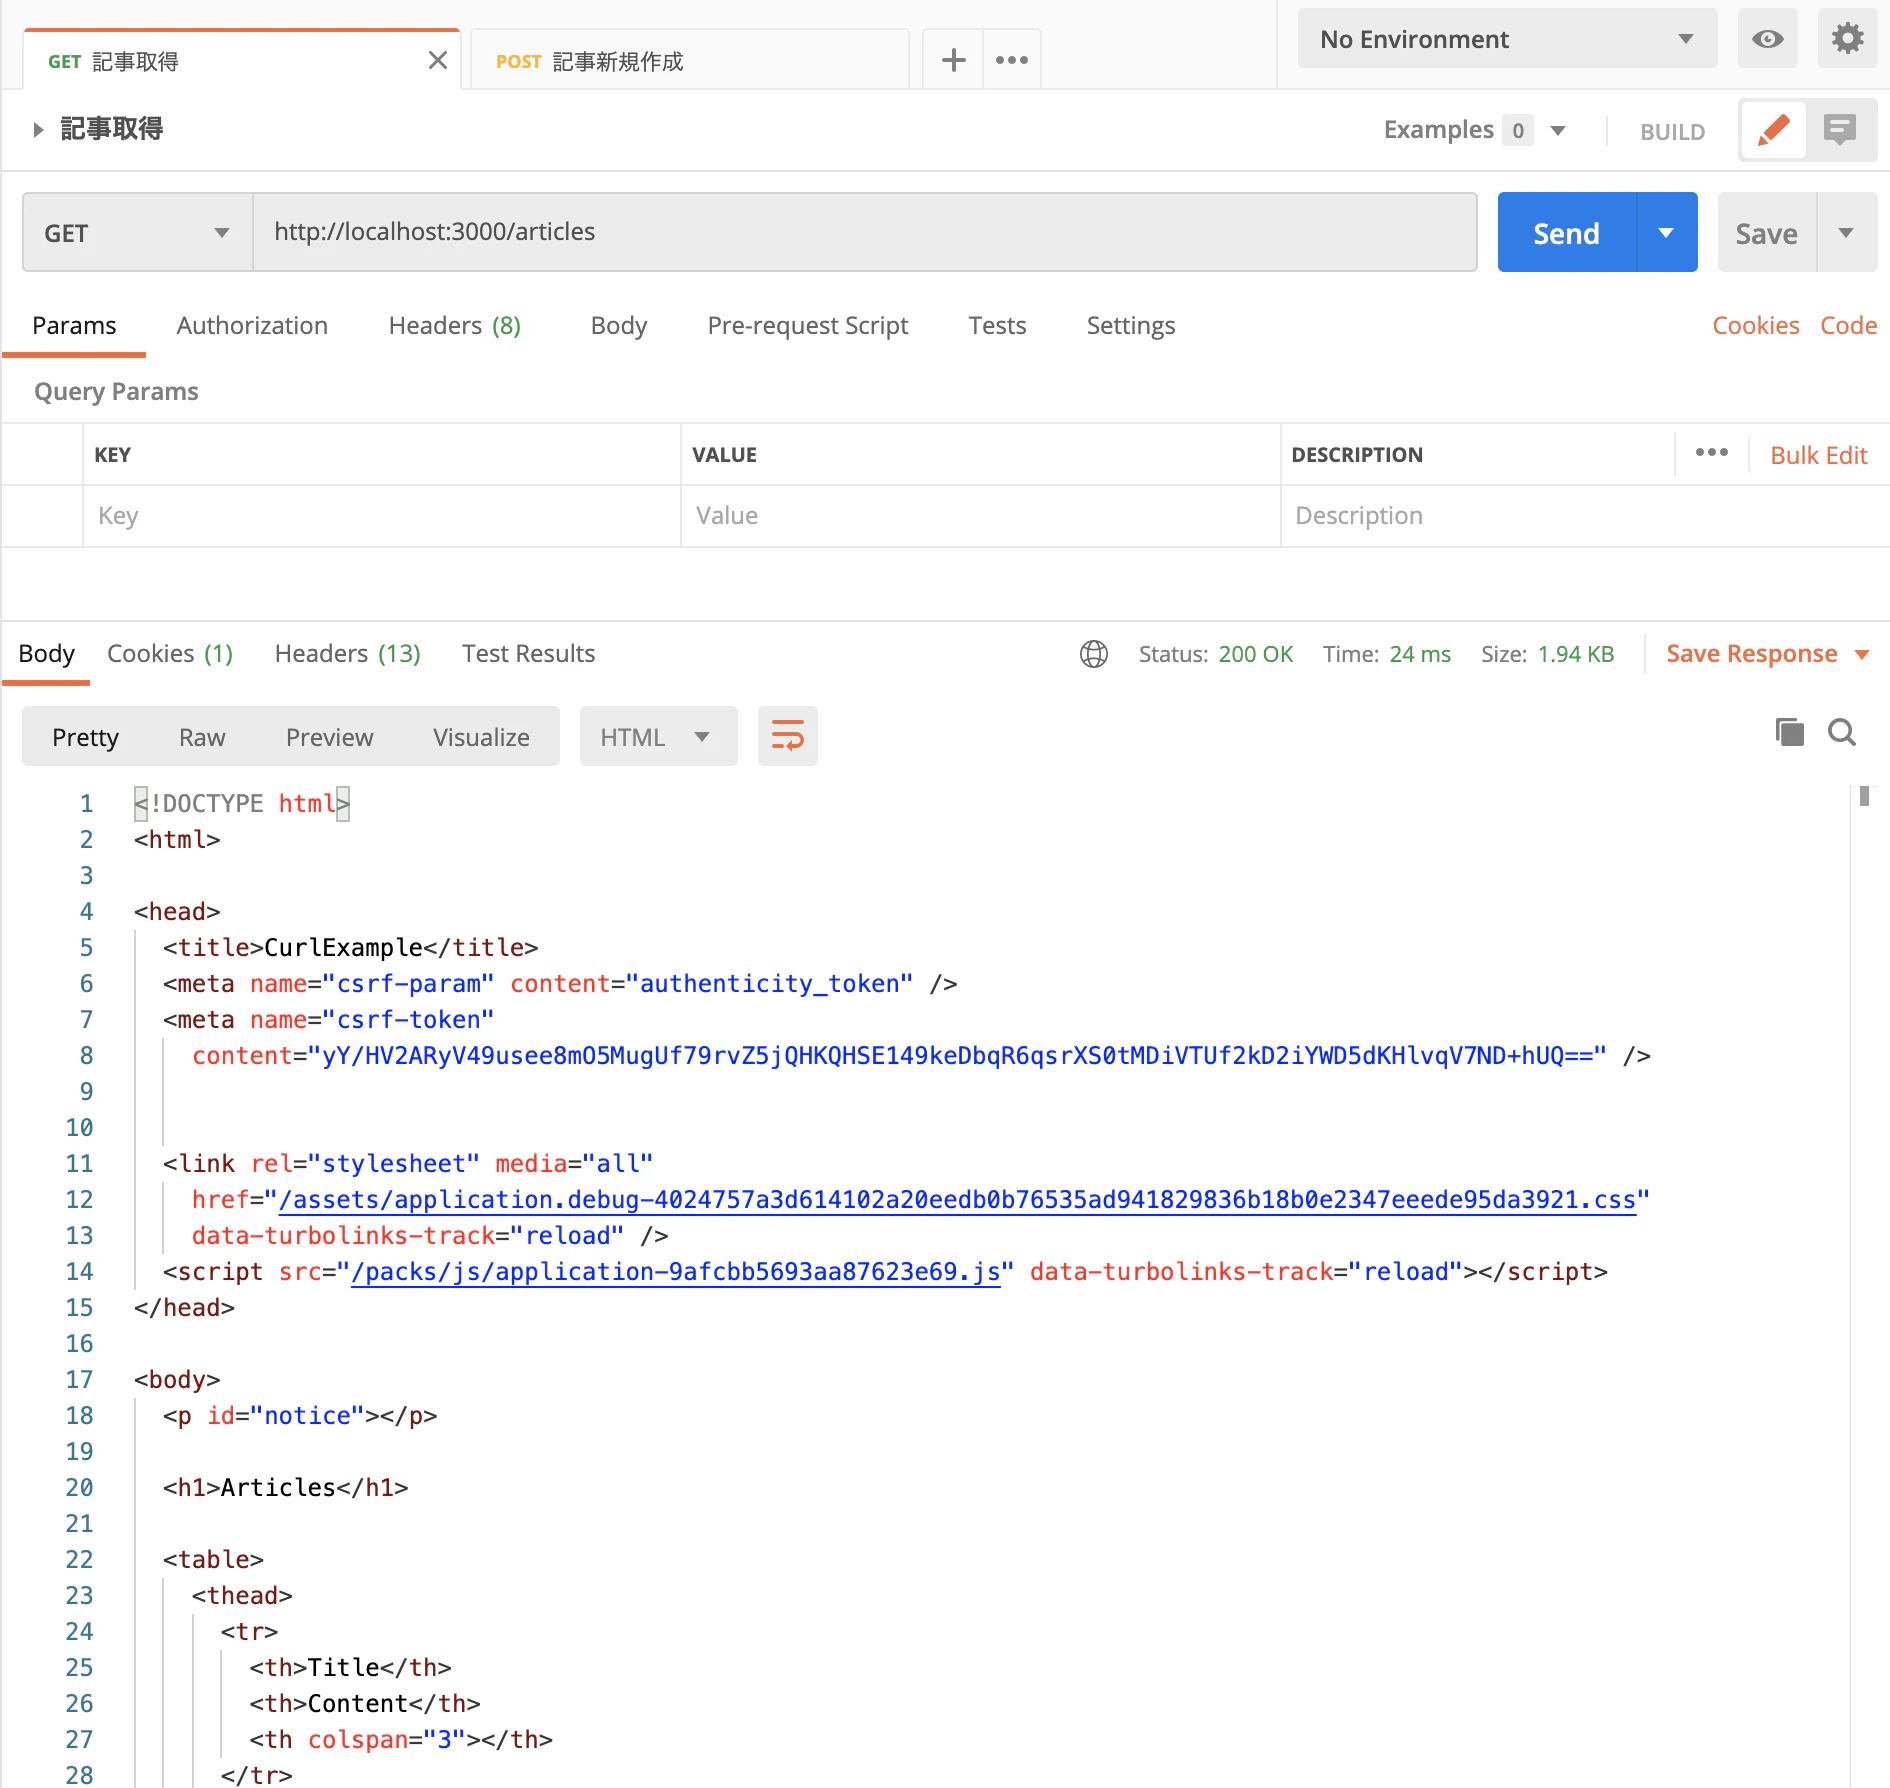Click the 1.94 KB response size
The width and height of the screenshot is (1890, 1788).
1575,654
